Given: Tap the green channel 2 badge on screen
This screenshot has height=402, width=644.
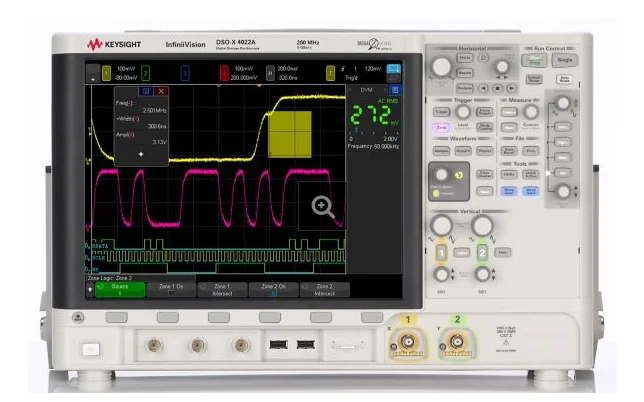Looking at the screenshot, I should tap(145, 74).
